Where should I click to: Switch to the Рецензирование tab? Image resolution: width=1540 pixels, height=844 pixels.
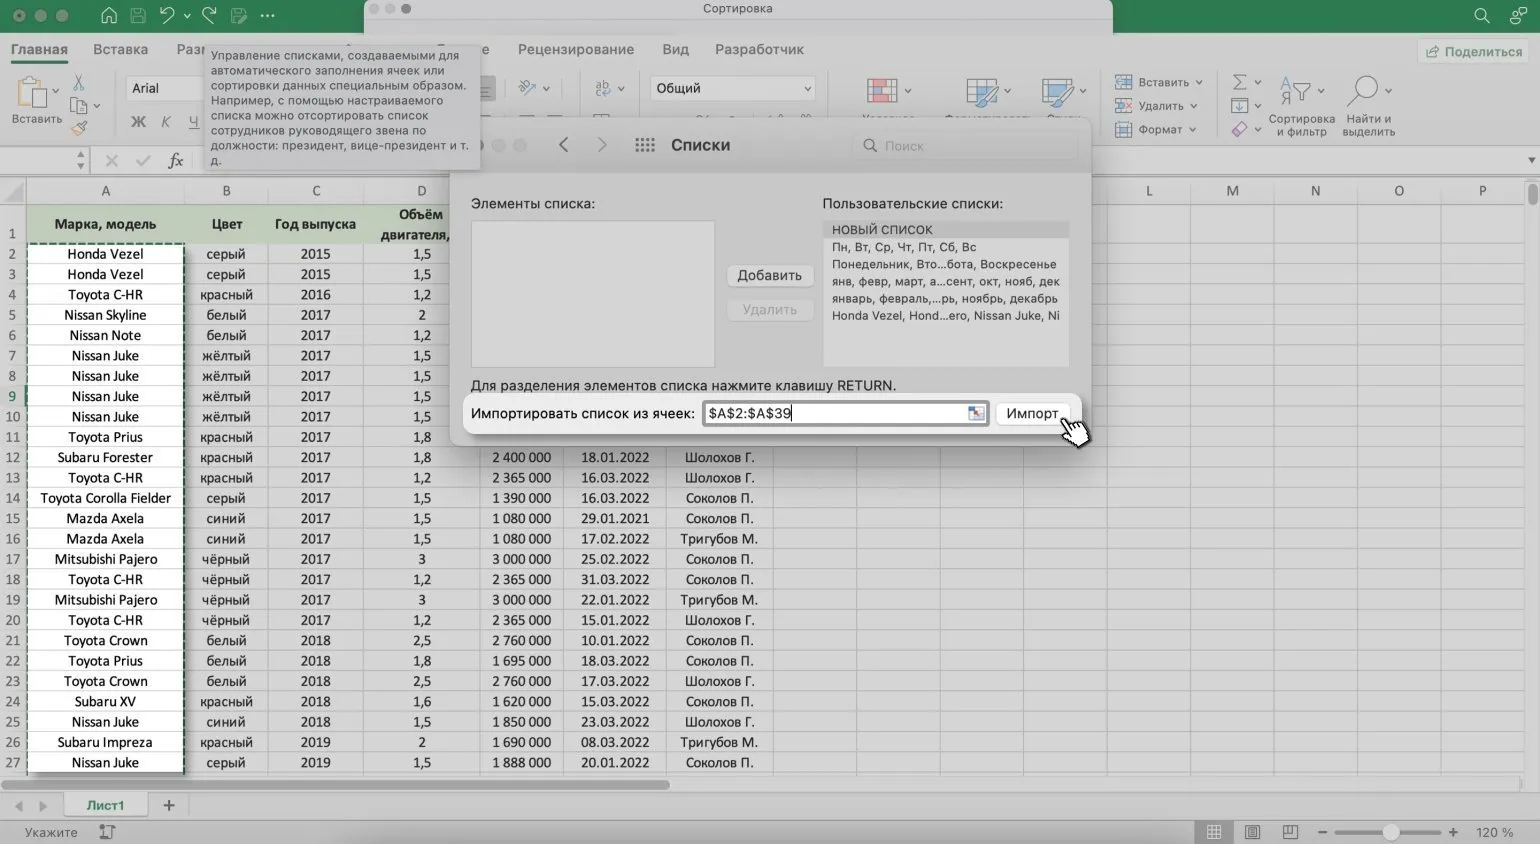point(575,49)
